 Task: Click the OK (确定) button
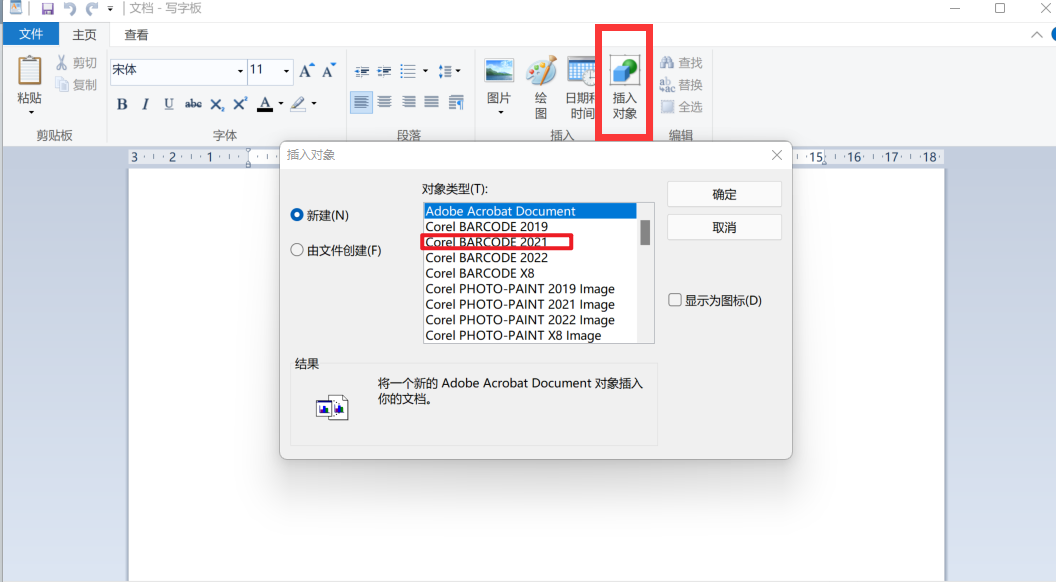pos(724,194)
